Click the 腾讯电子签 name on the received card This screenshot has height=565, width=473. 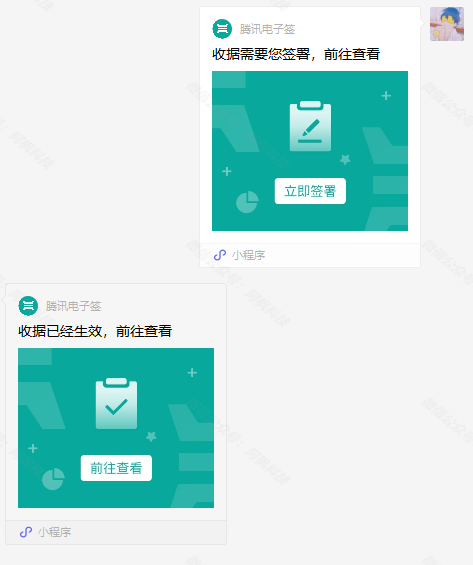73,306
